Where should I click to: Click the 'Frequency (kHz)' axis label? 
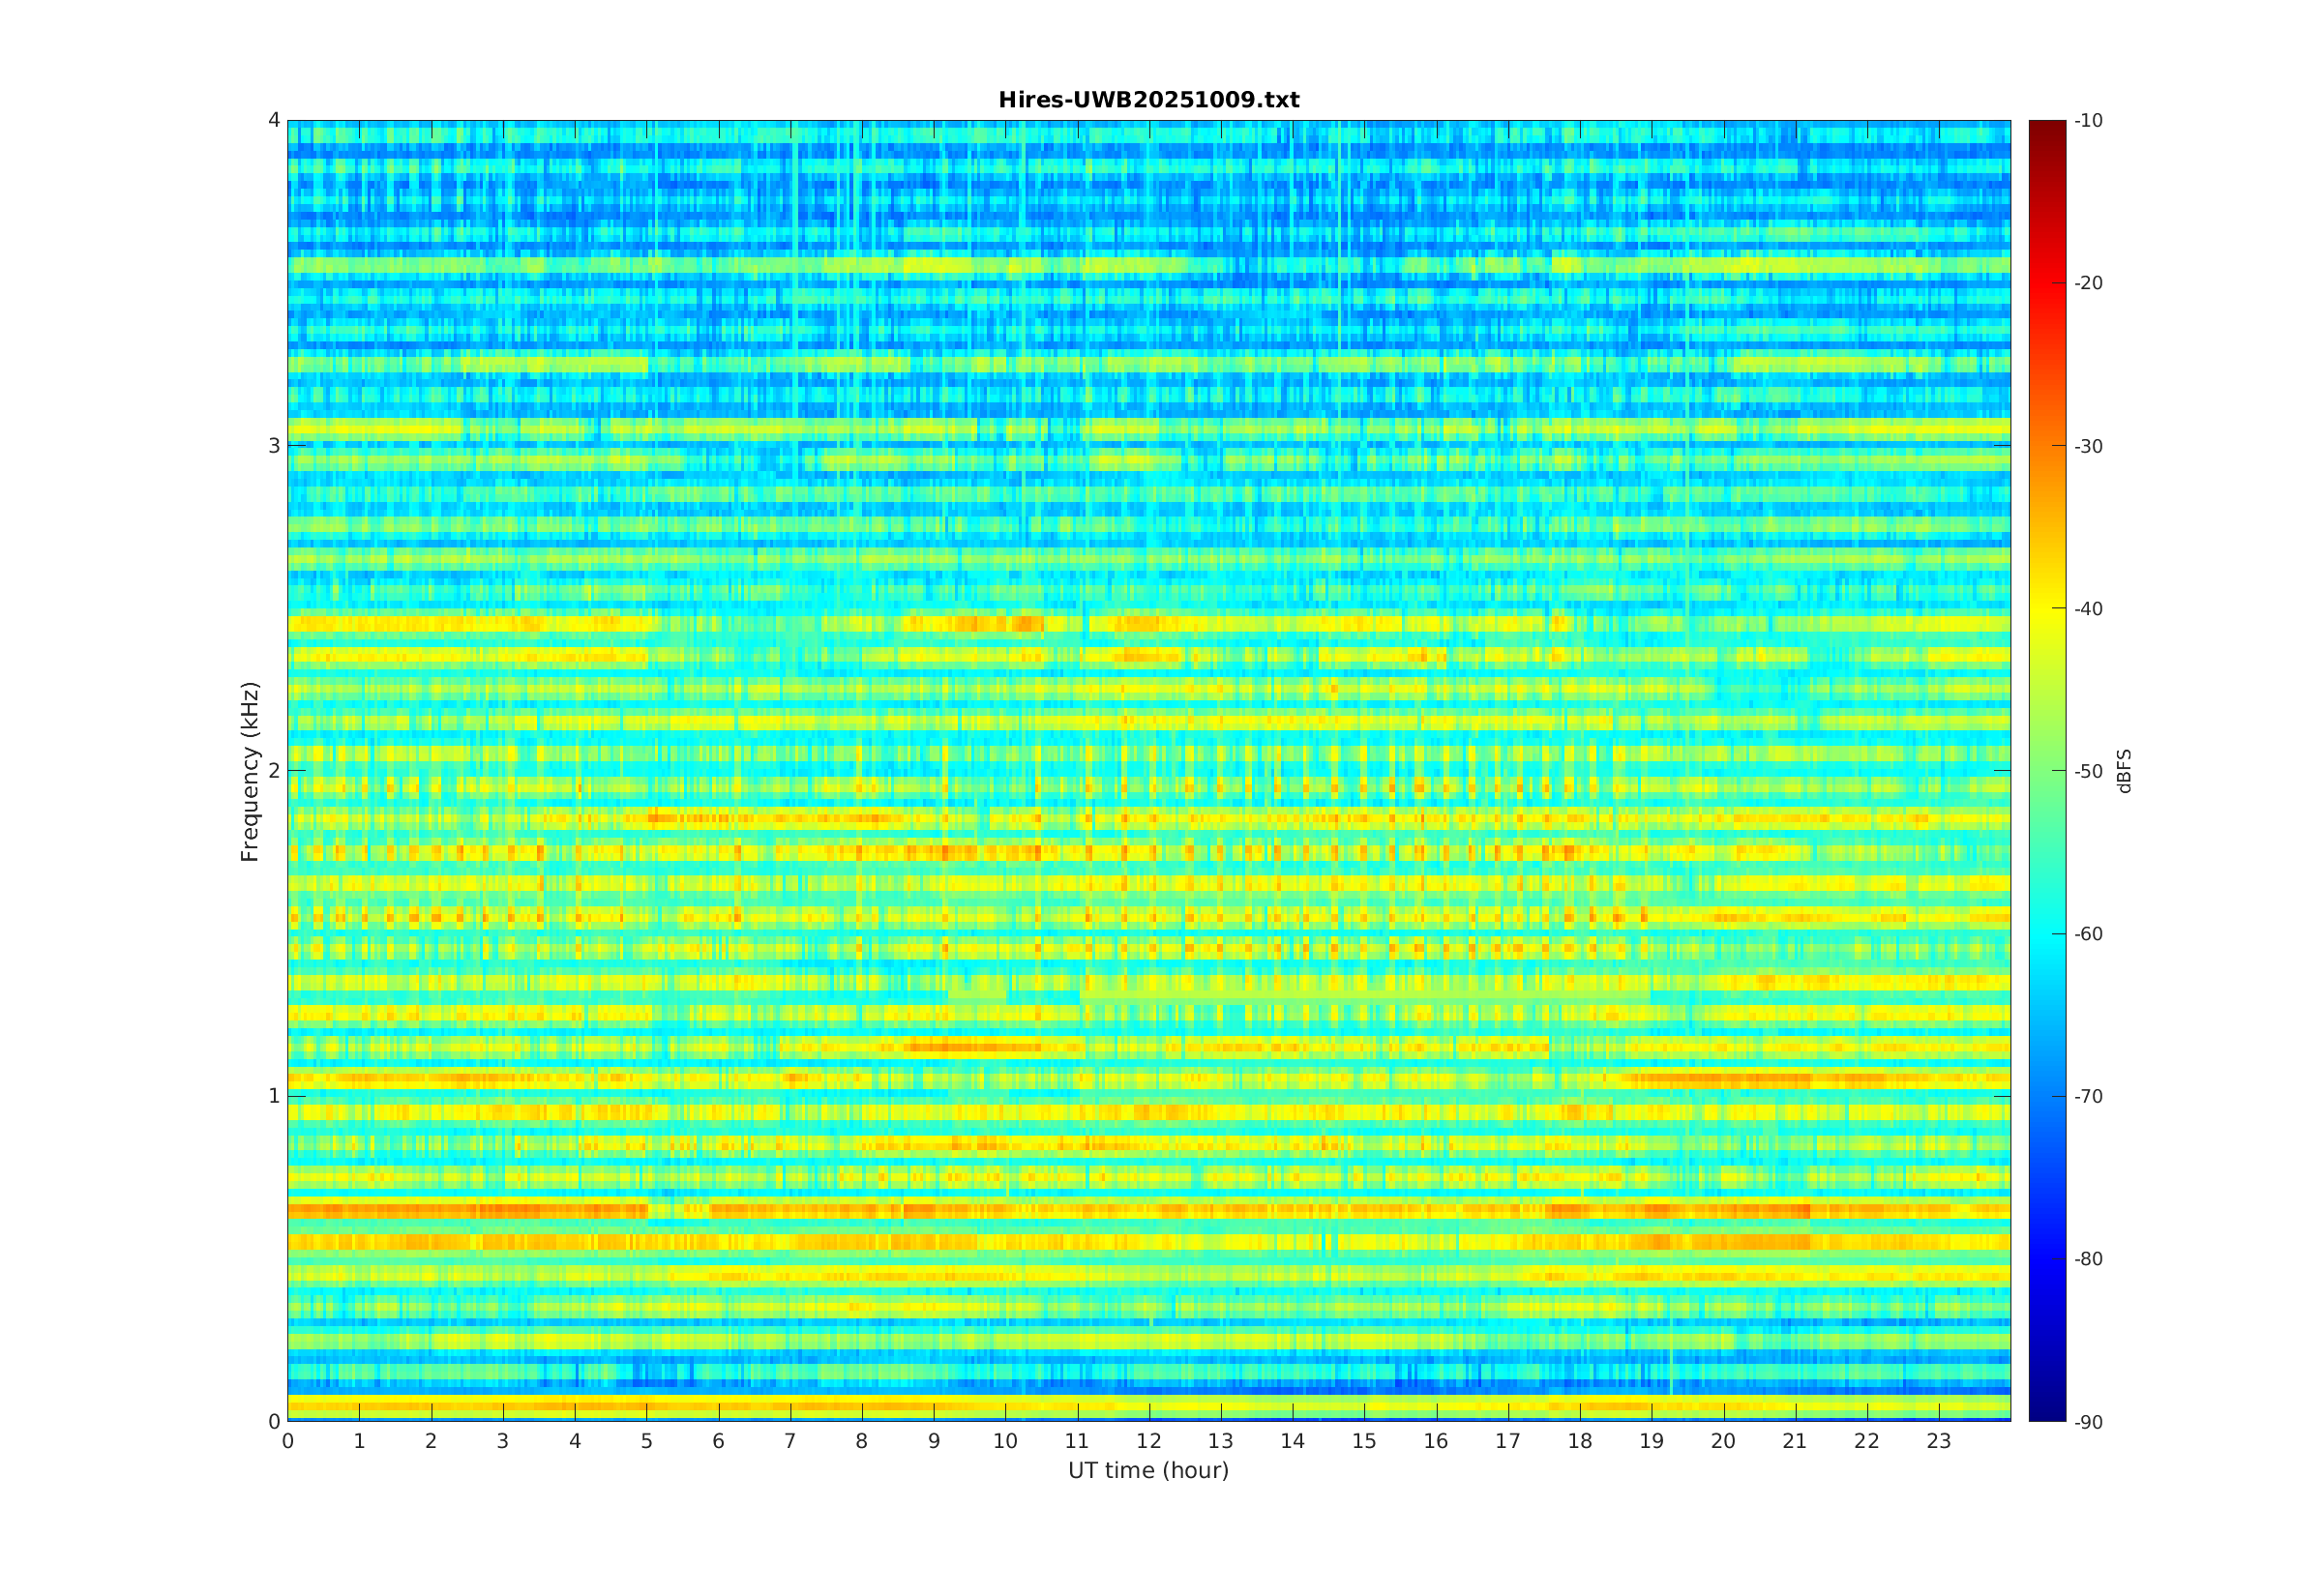pos(250,771)
